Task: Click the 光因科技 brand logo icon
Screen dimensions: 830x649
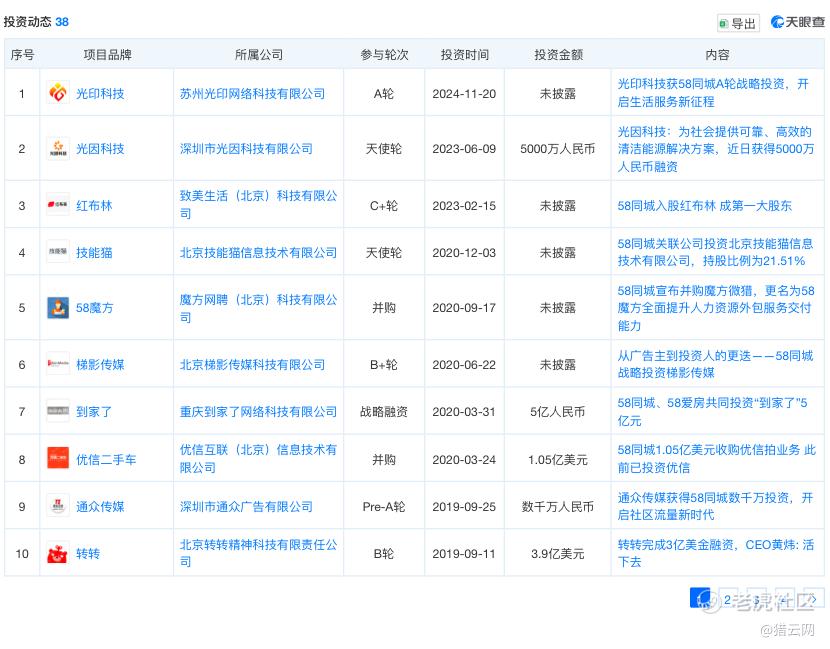Action: click(58, 148)
